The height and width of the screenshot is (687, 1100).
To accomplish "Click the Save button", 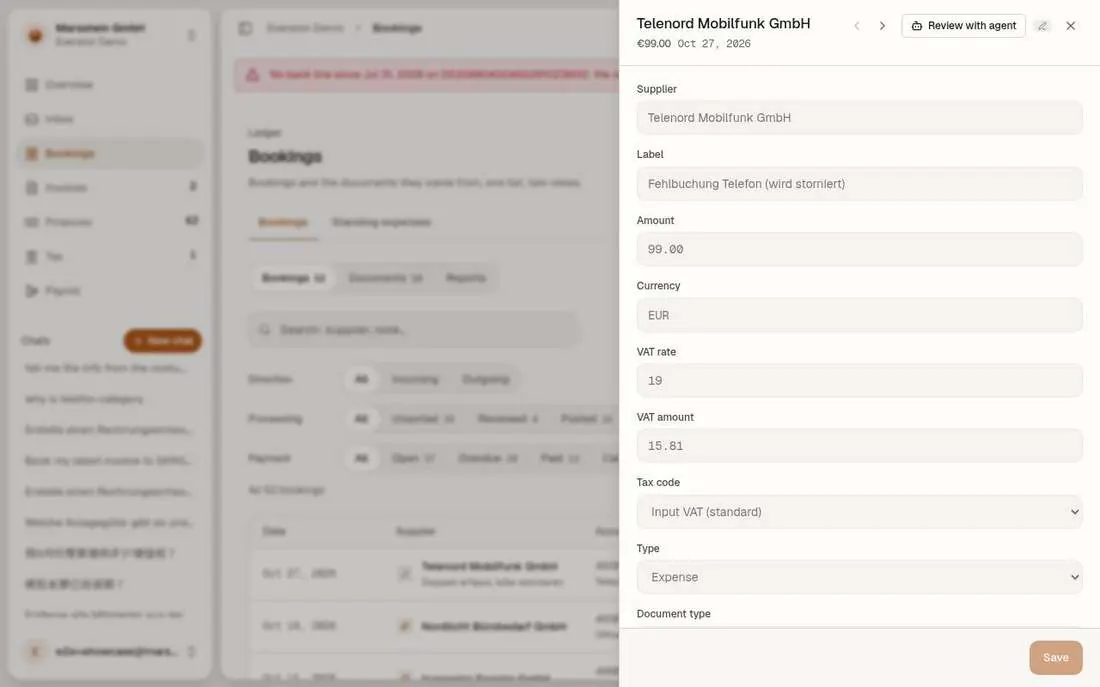I will (x=1056, y=658).
